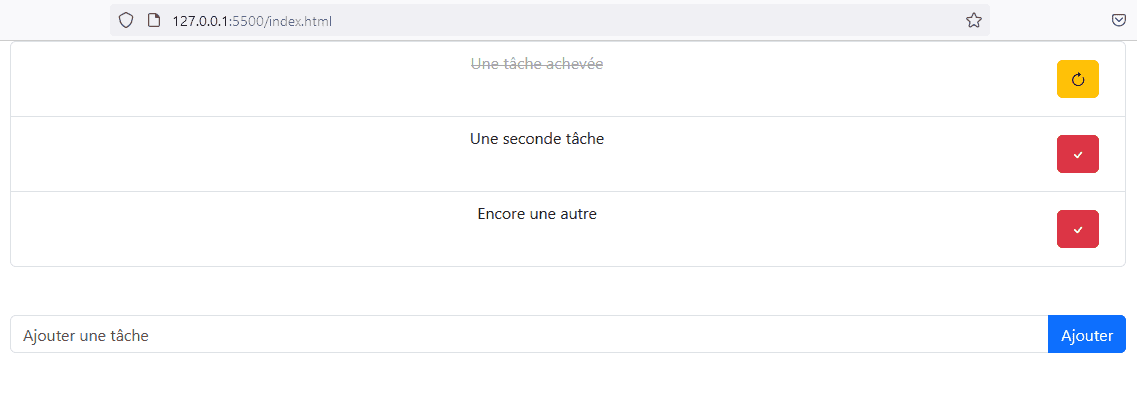1137x409 pixels.
Task: Click blank space in "Une seconde tâche" row
Action: pyautogui.click(x=239, y=154)
